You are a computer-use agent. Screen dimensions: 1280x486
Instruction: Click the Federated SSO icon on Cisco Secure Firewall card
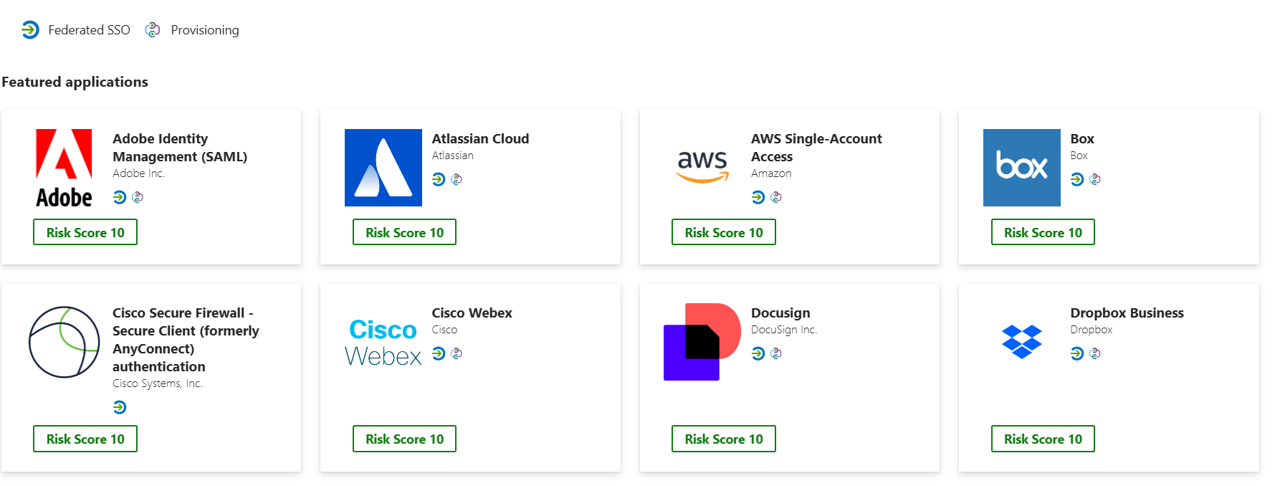pyautogui.click(x=120, y=407)
